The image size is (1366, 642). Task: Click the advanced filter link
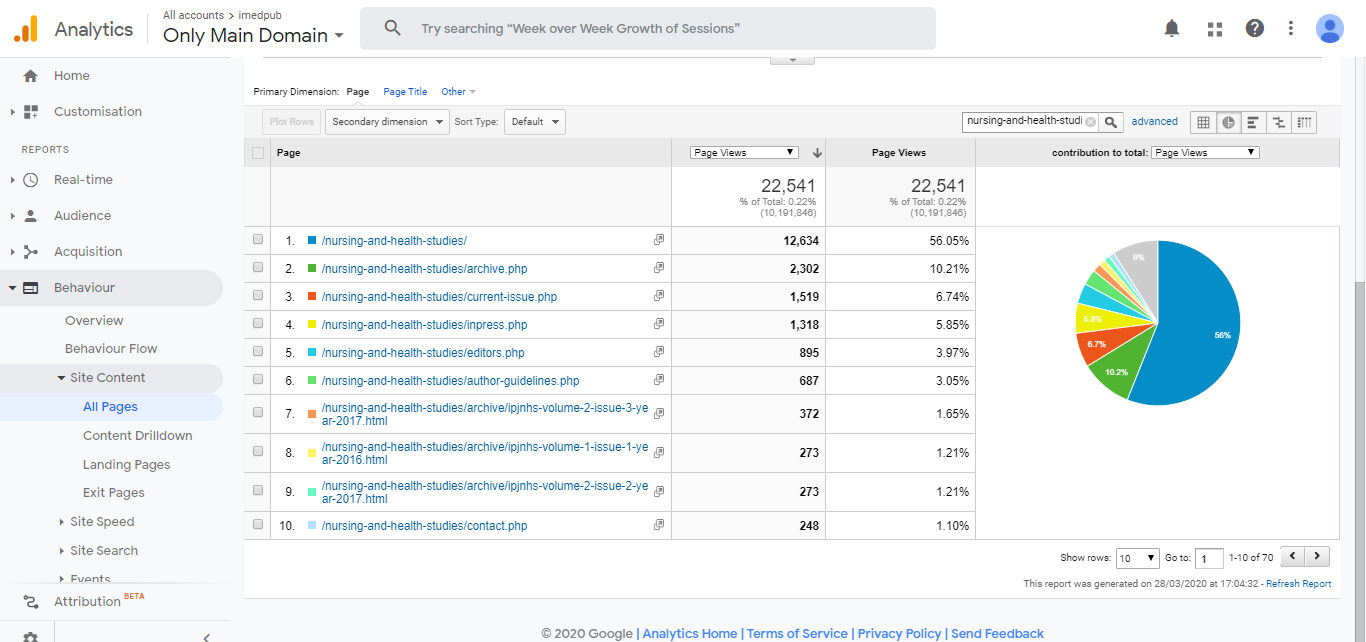coord(1154,122)
